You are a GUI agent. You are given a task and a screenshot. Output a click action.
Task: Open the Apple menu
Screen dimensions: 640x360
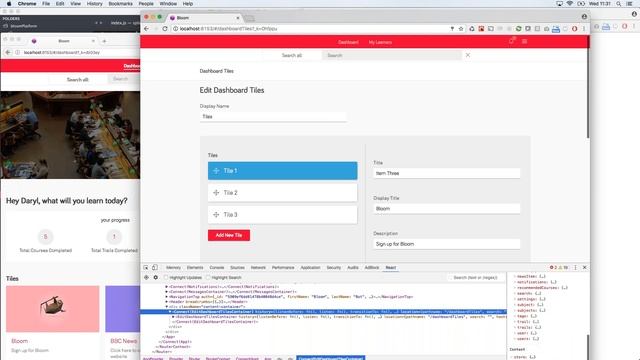[9, 4]
